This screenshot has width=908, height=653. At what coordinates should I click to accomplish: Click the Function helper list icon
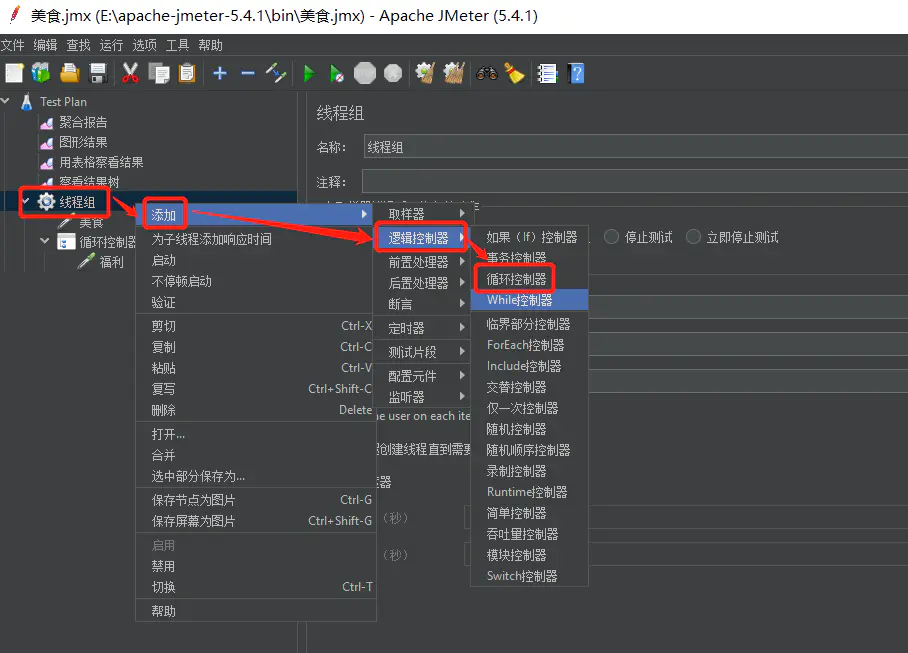pyautogui.click(x=547, y=74)
